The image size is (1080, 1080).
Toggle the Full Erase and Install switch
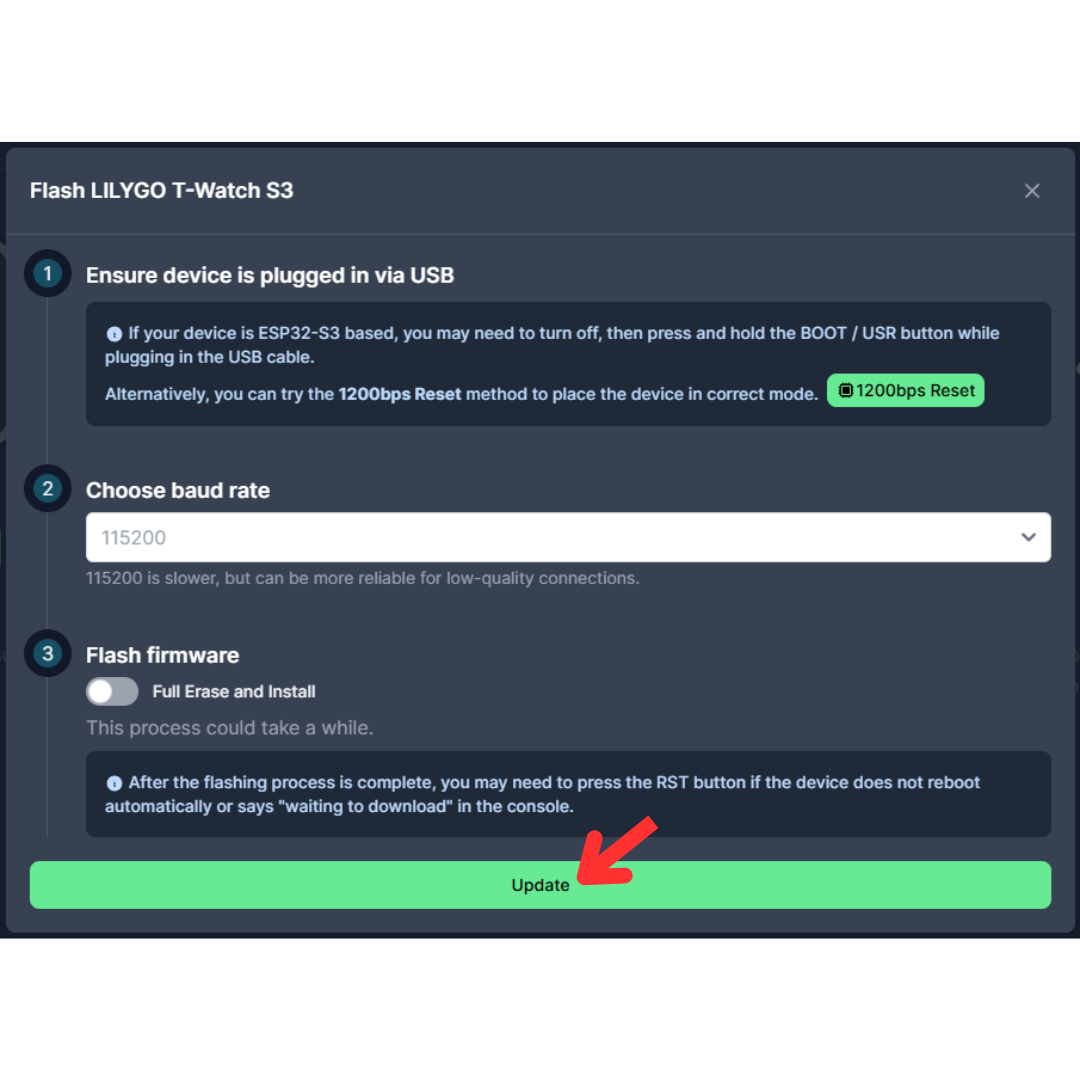tap(112, 692)
